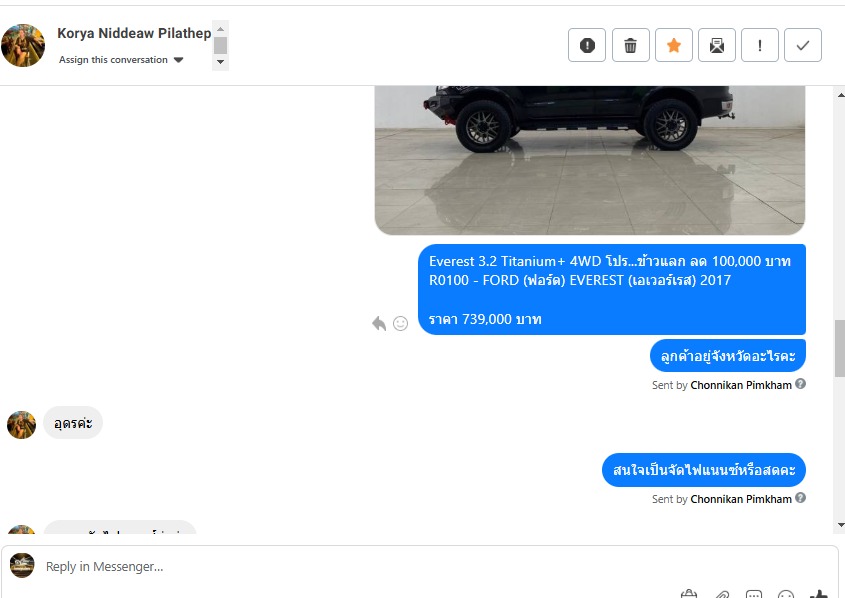Delete conversation using trash can icon

click(x=631, y=45)
